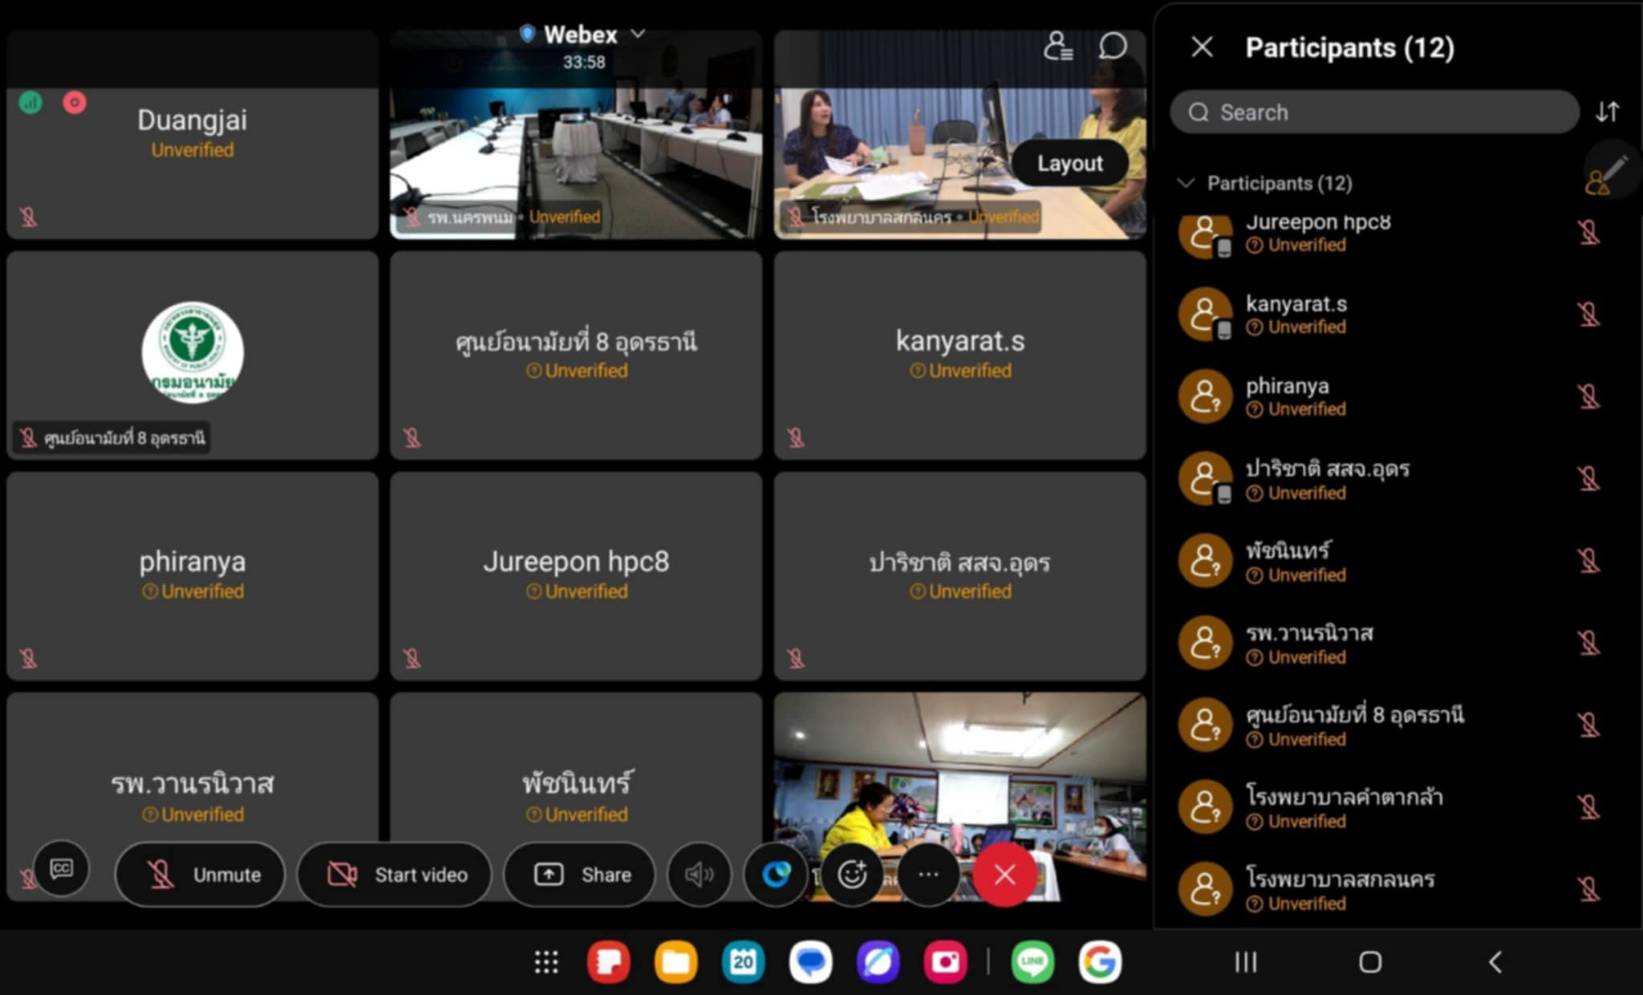
Task: Tap the recent apps navigation button
Action: pyautogui.click(x=1246, y=962)
